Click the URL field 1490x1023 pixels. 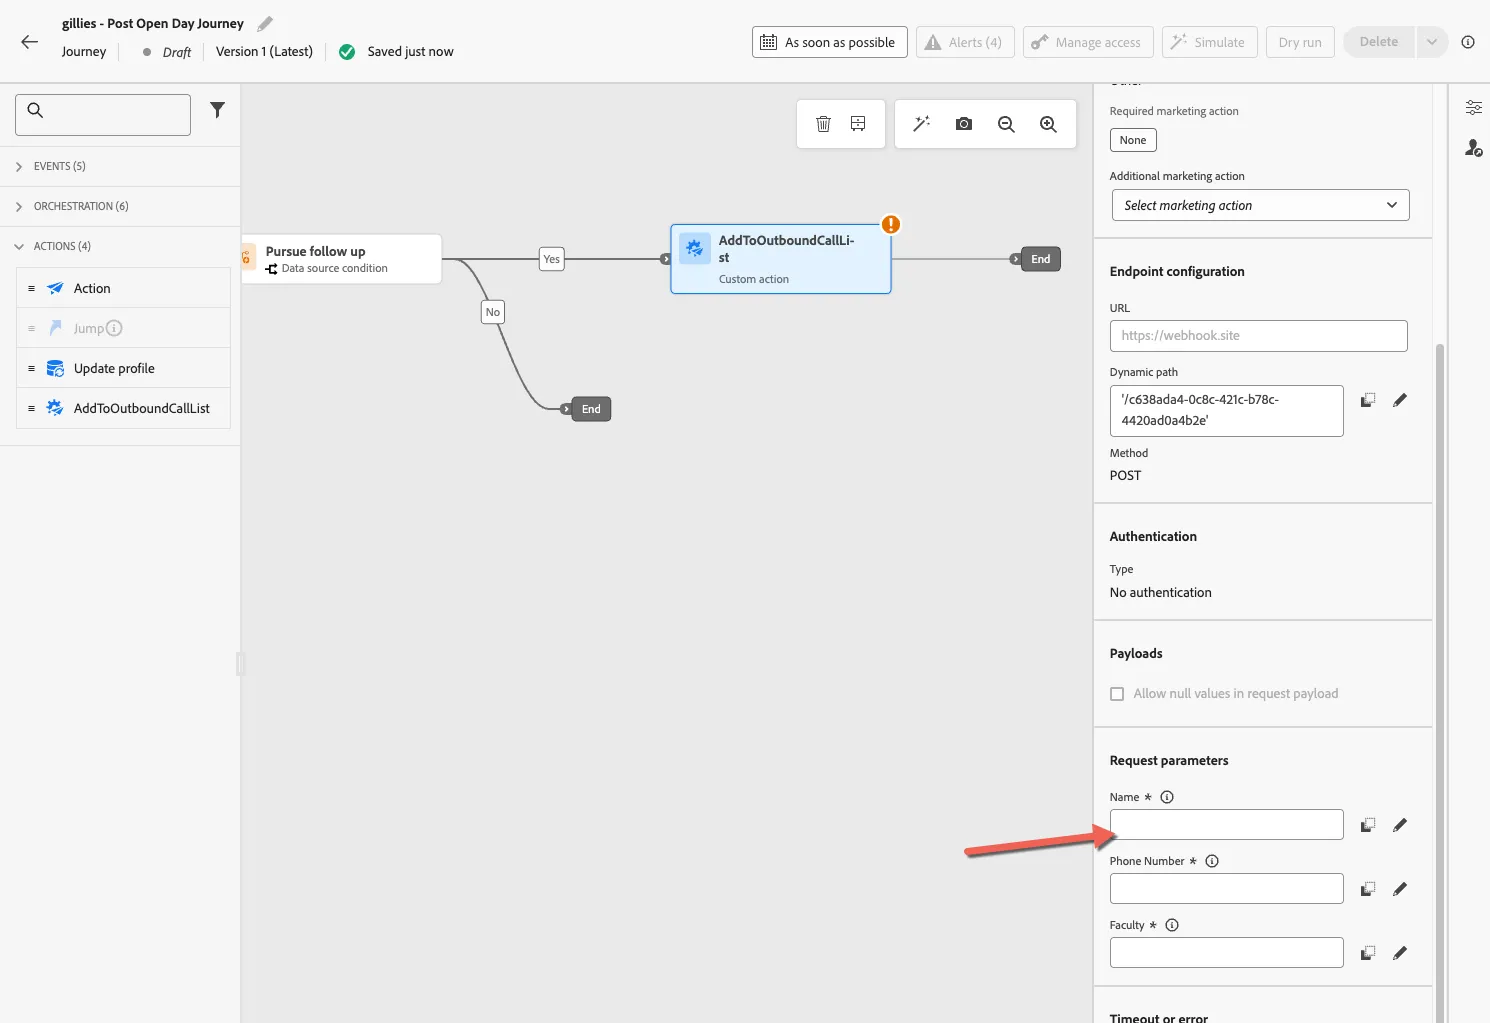click(x=1258, y=336)
